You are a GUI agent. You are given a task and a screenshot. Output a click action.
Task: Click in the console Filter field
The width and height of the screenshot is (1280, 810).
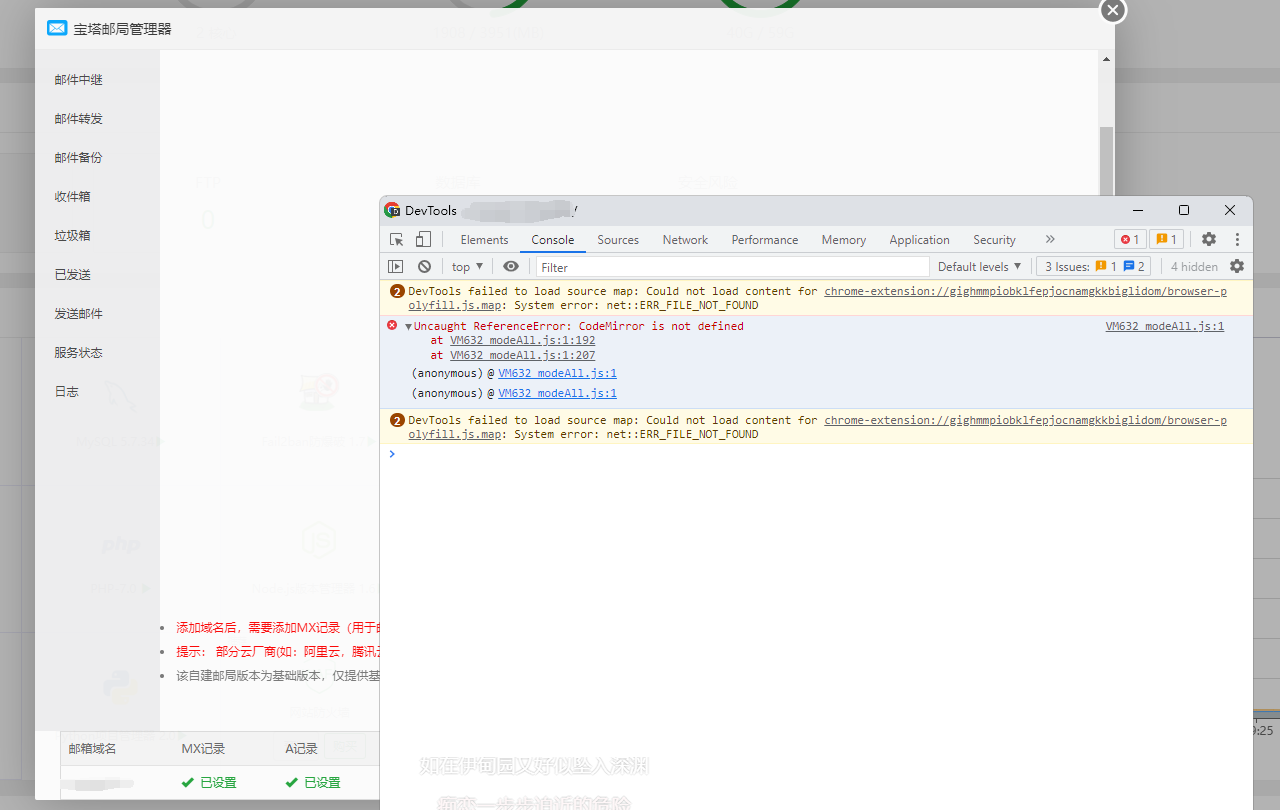tap(732, 267)
